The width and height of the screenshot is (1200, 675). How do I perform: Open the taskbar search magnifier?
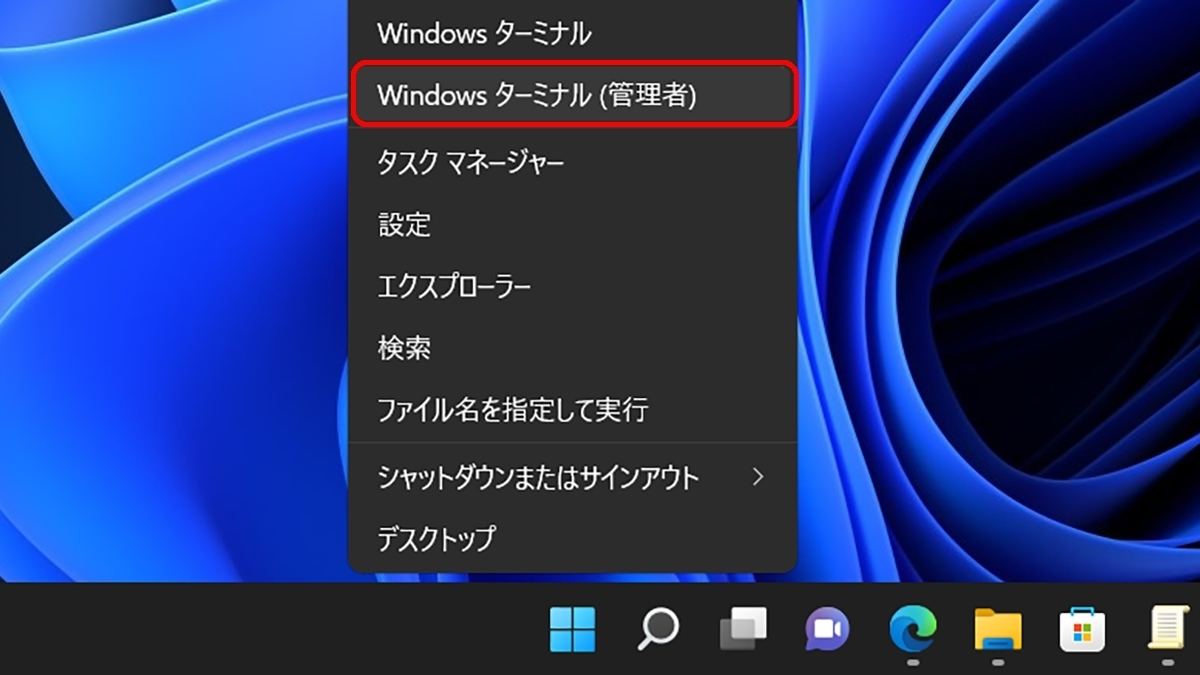pyautogui.click(x=658, y=628)
